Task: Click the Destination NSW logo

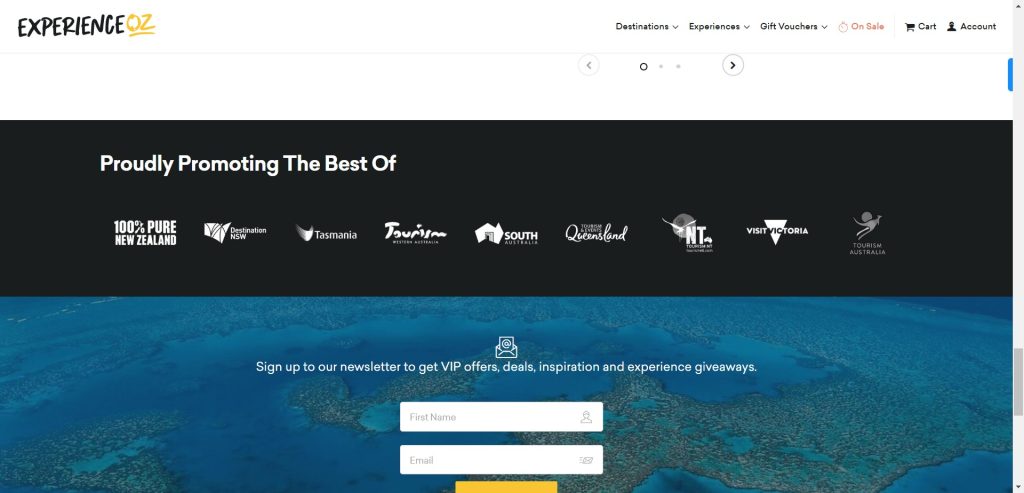Action: 235,232
